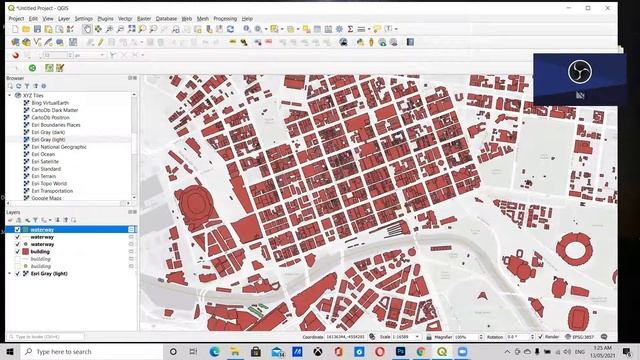Click the green circular plugin icon
This screenshot has width=640, height=360.
pos(32,68)
